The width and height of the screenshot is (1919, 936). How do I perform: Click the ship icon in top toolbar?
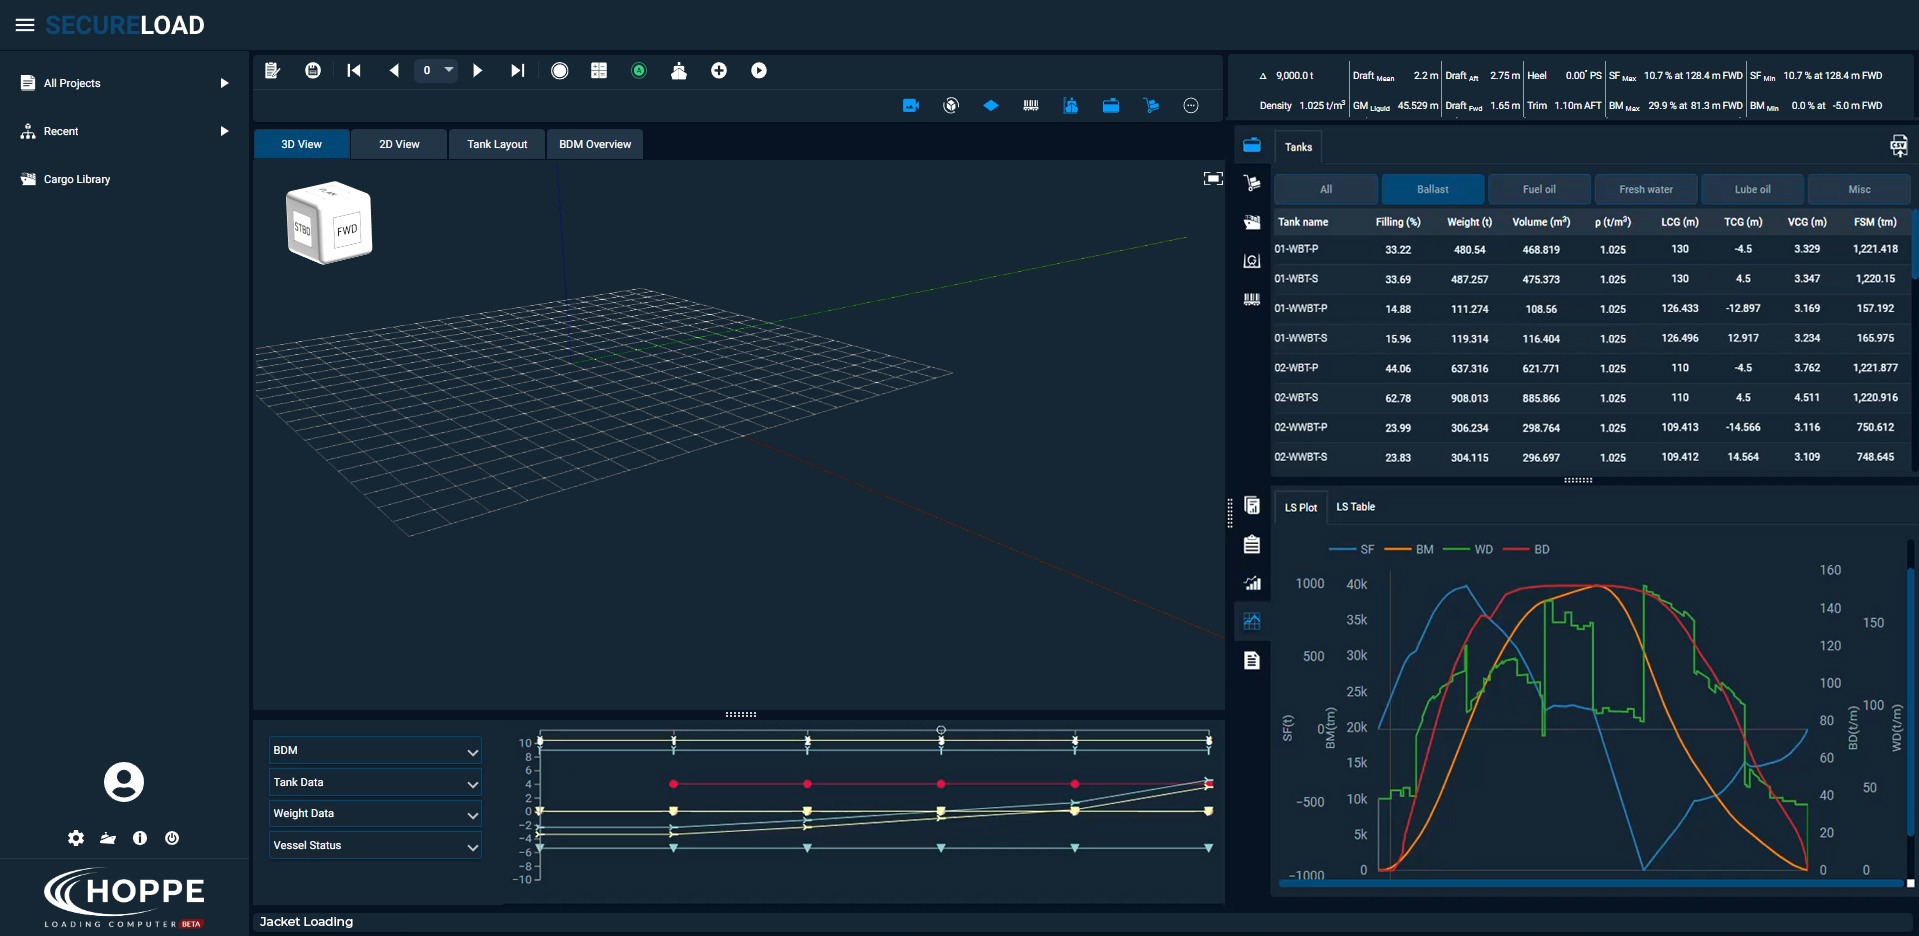[x=679, y=71]
